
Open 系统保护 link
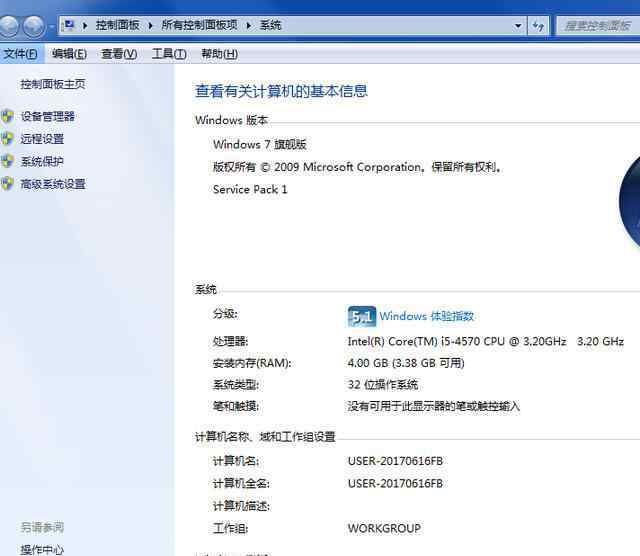tap(42, 161)
